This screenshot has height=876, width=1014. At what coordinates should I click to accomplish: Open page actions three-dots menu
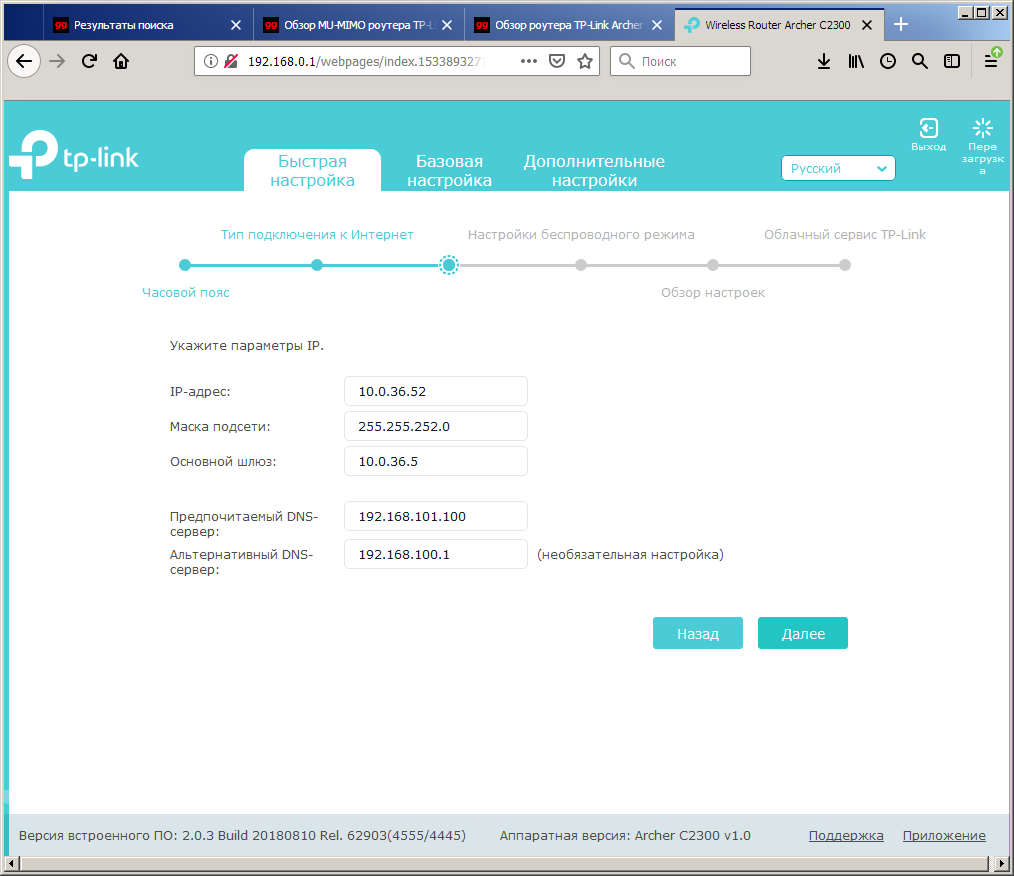click(528, 61)
